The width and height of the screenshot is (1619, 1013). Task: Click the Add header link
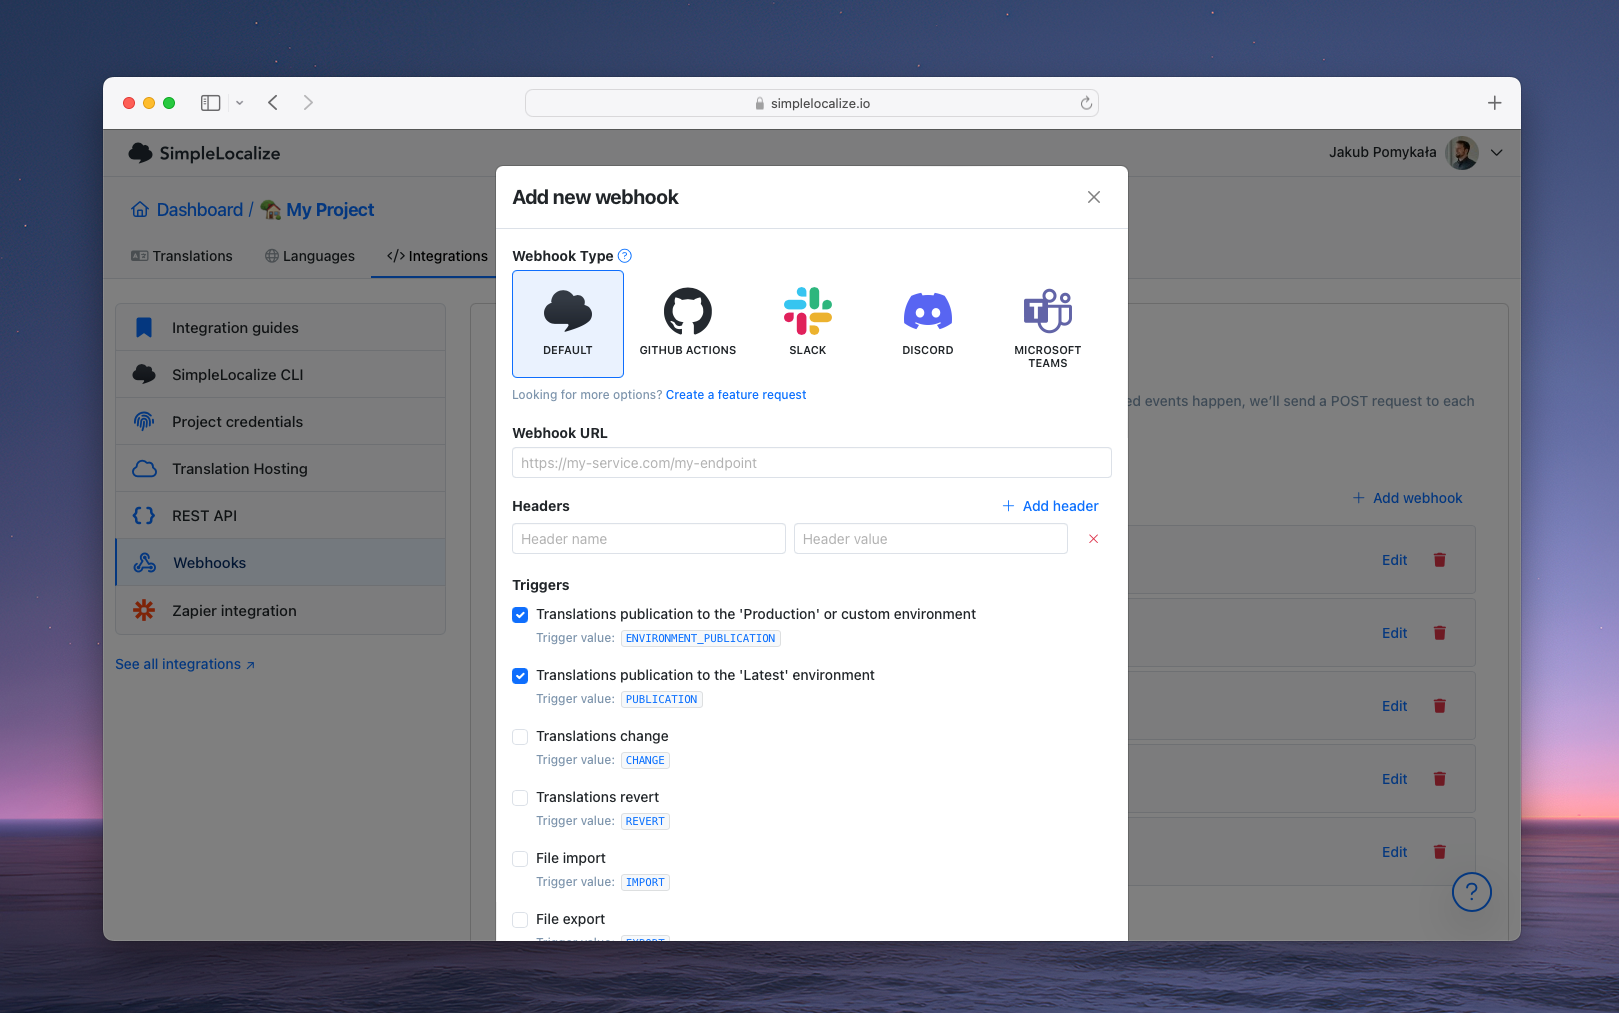[1050, 506]
